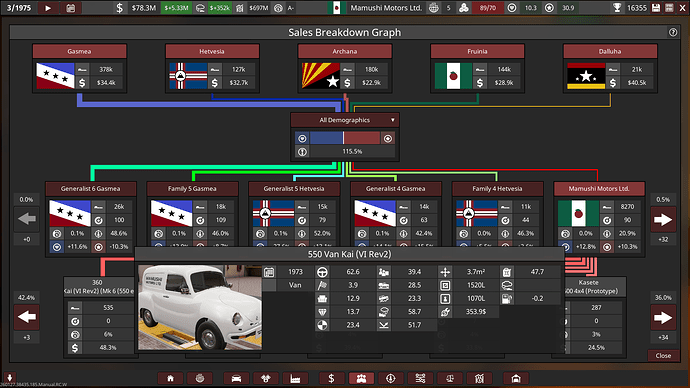This screenshot has height=388, width=690.
Task: Click the steering wheel stat icon beside 62.6
Action: (322, 272)
